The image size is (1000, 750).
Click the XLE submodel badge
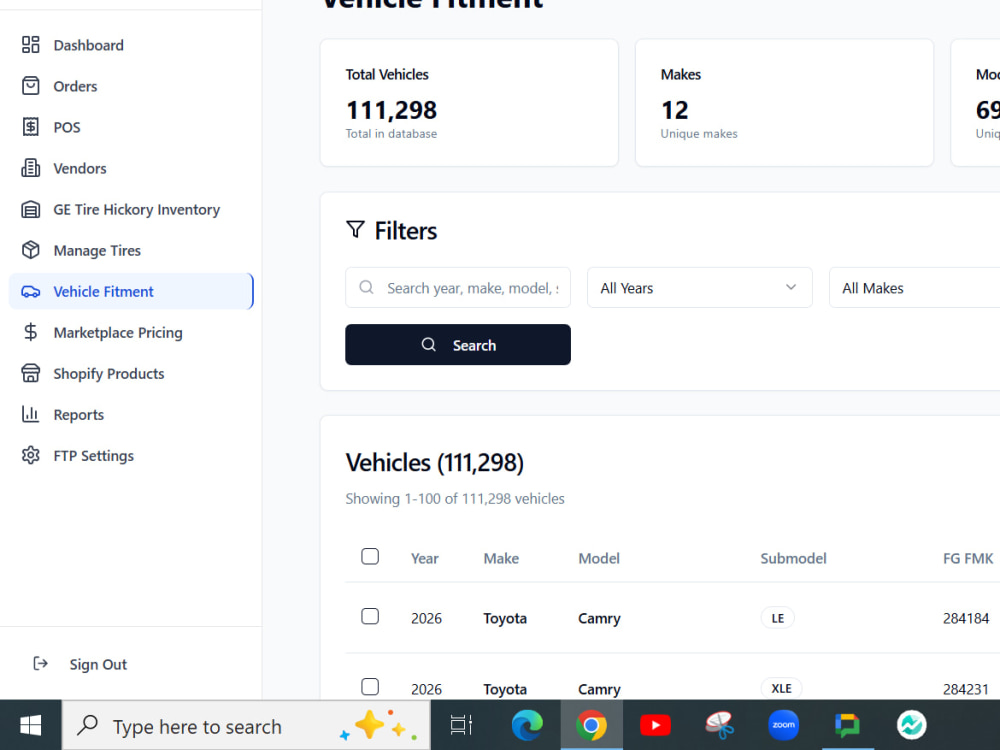(x=781, y=688)
